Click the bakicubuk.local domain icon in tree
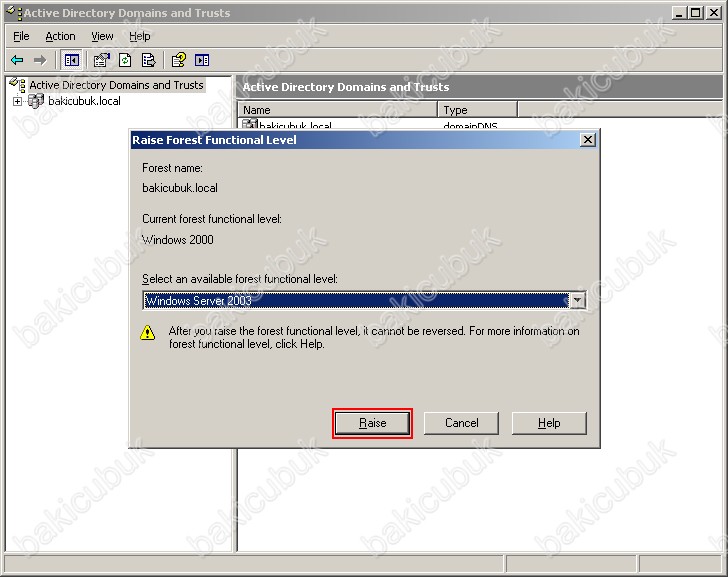 36,101
